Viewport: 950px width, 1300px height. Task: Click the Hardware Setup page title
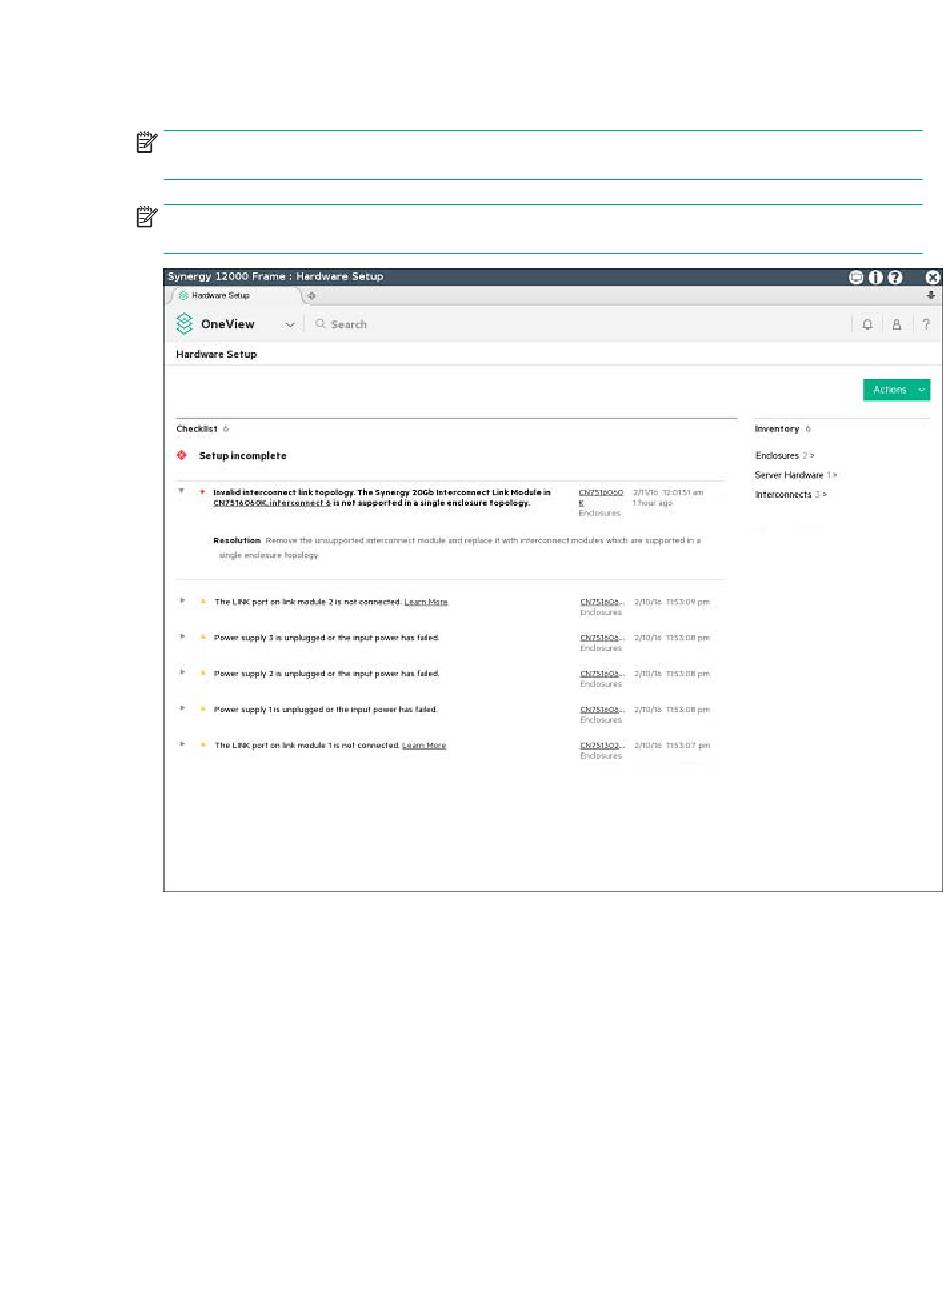216,354
